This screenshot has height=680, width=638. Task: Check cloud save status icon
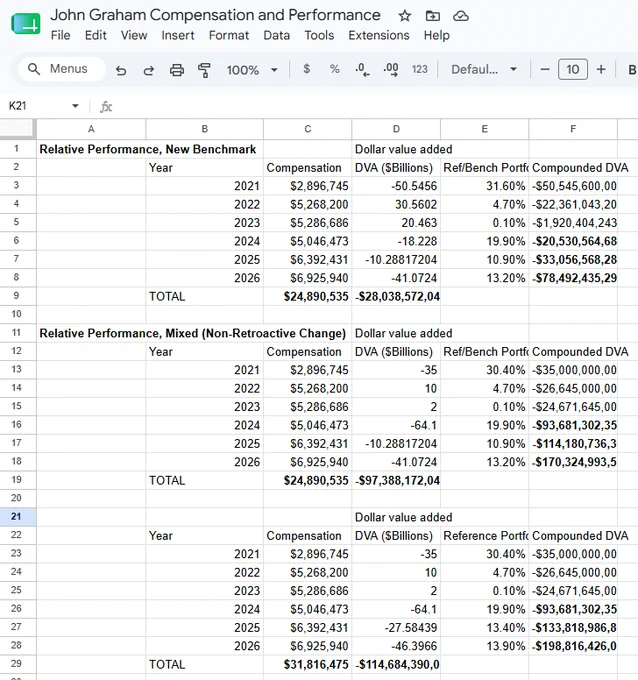click(x=461, y=16)
